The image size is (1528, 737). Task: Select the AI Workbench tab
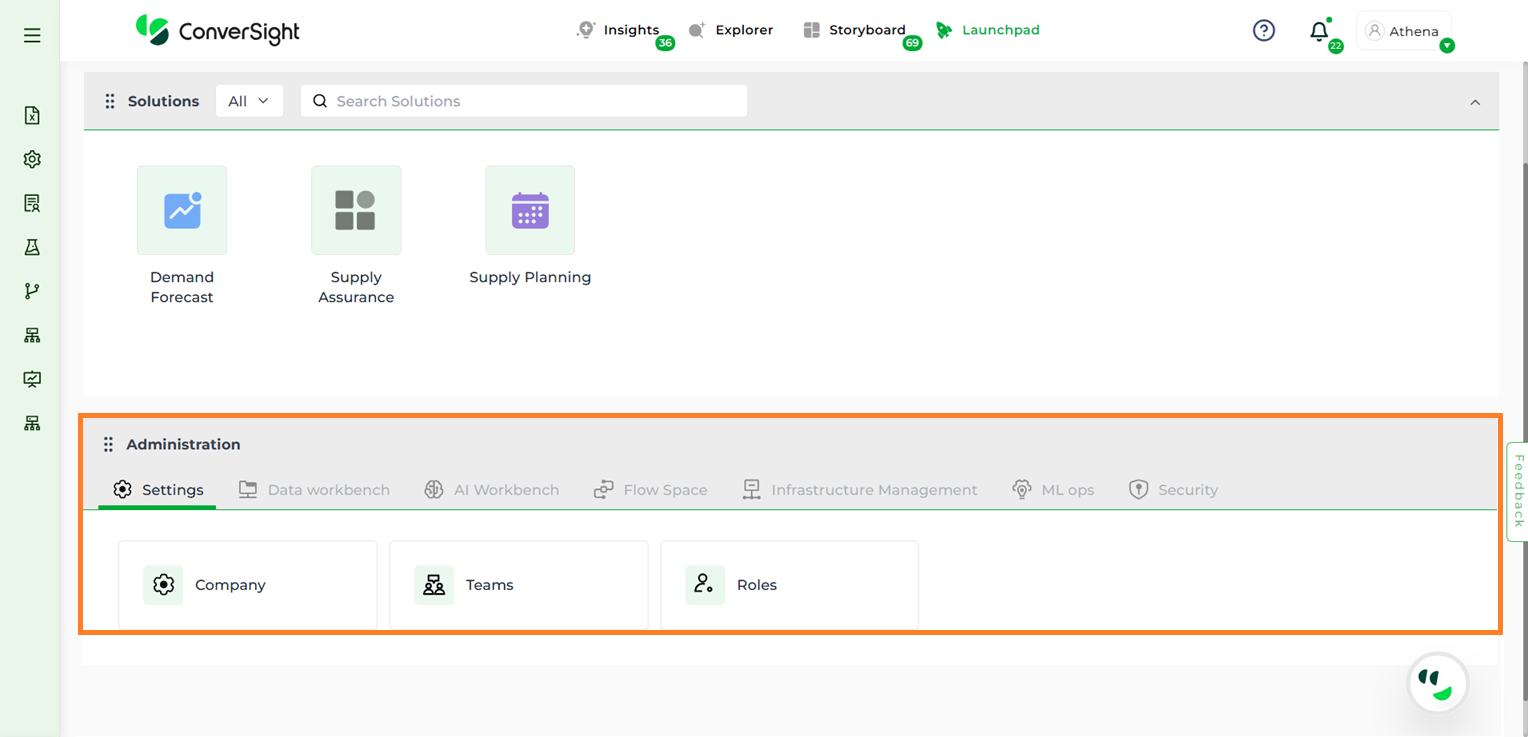492,490
